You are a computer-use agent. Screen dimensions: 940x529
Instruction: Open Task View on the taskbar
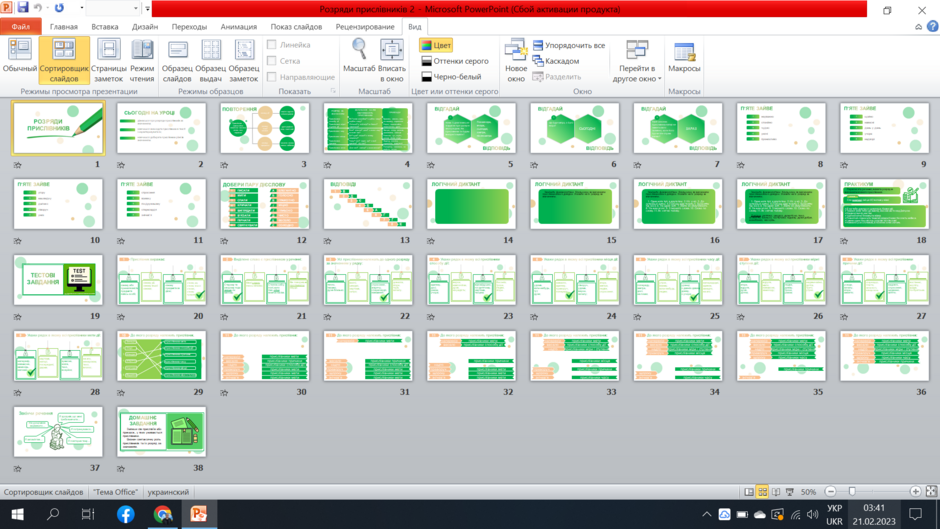pyautogui.click(x=88, y=514)
